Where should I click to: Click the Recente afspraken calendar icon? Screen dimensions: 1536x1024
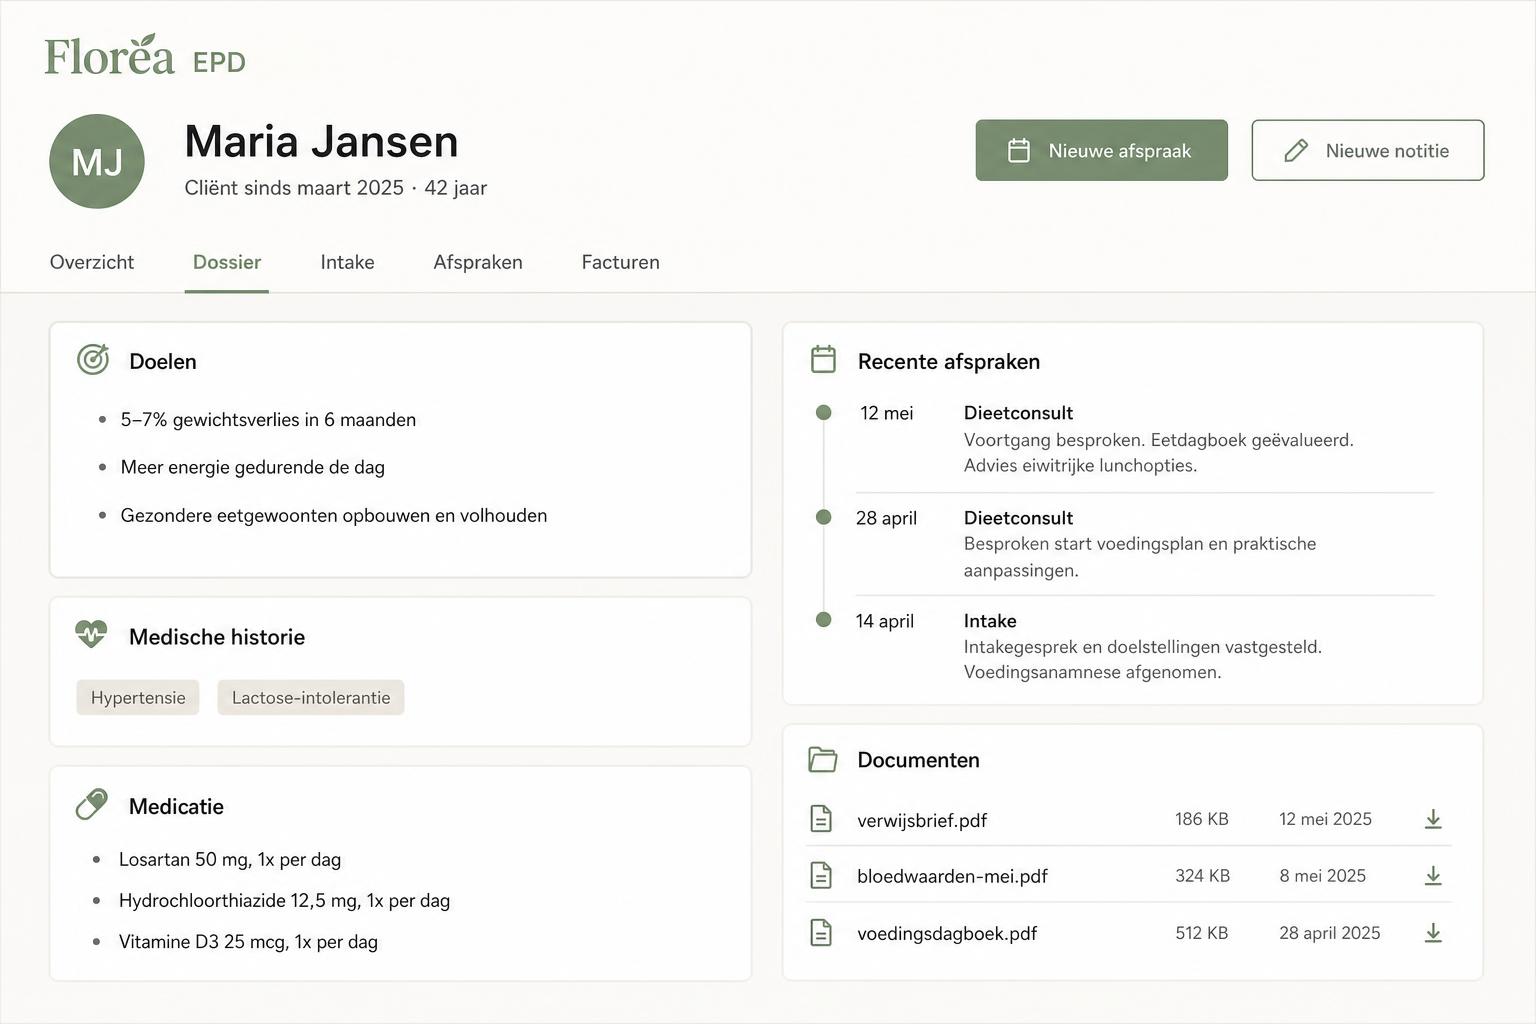pos(823,359)
